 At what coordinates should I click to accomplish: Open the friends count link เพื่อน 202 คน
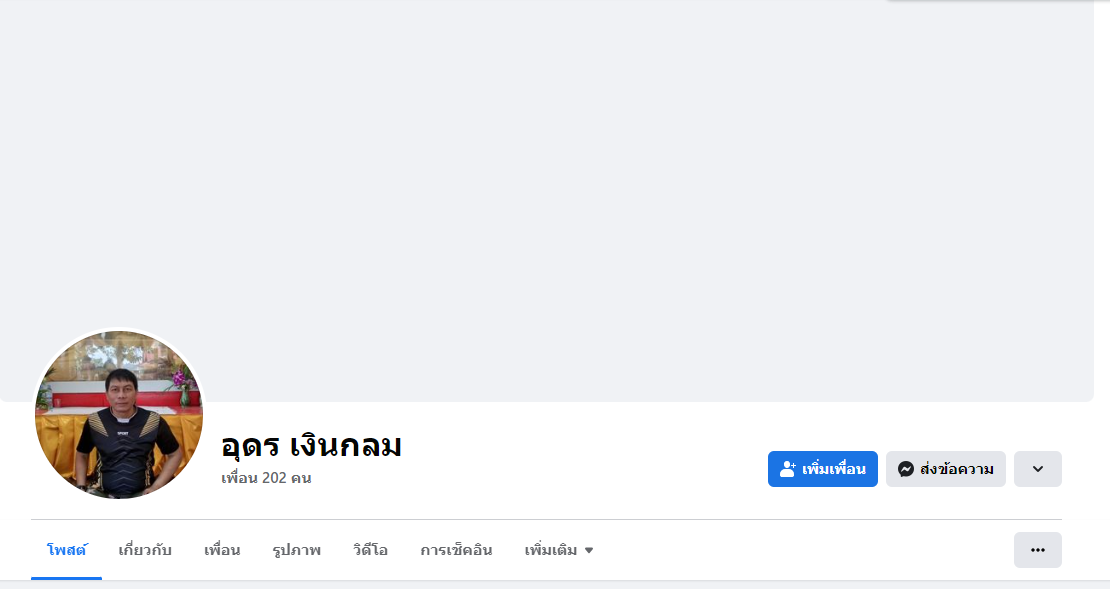266,478
